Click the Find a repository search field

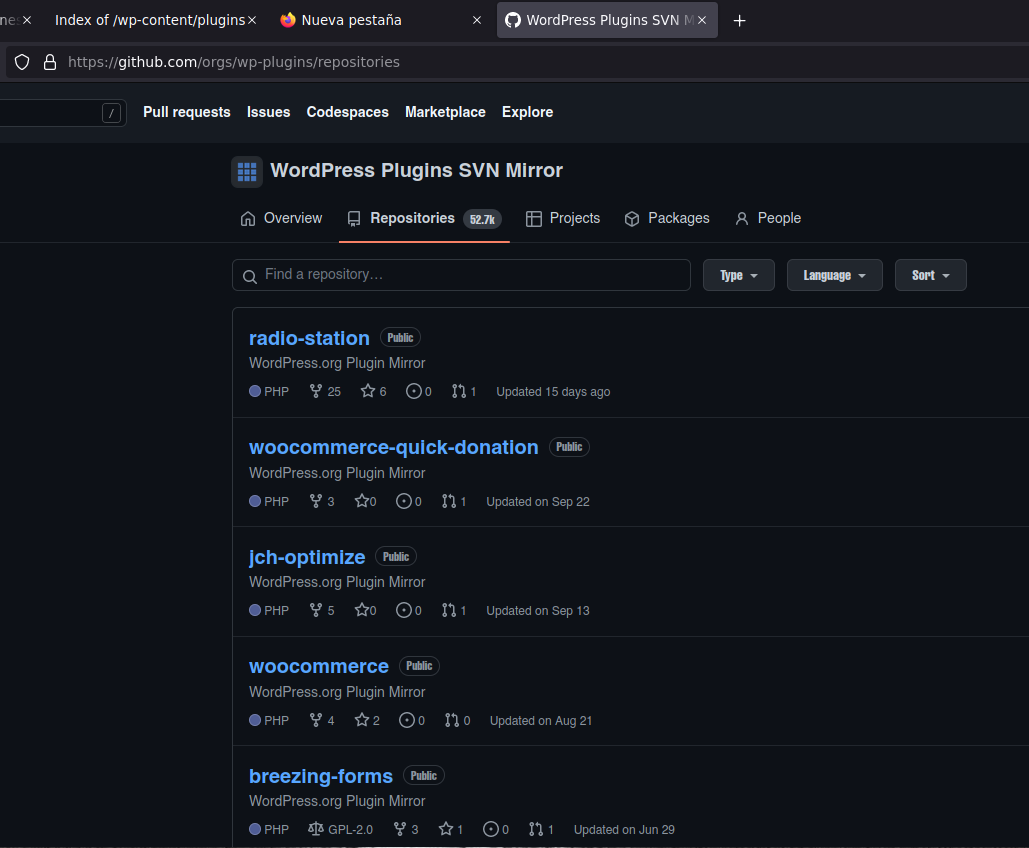click(x=461, y=275)
